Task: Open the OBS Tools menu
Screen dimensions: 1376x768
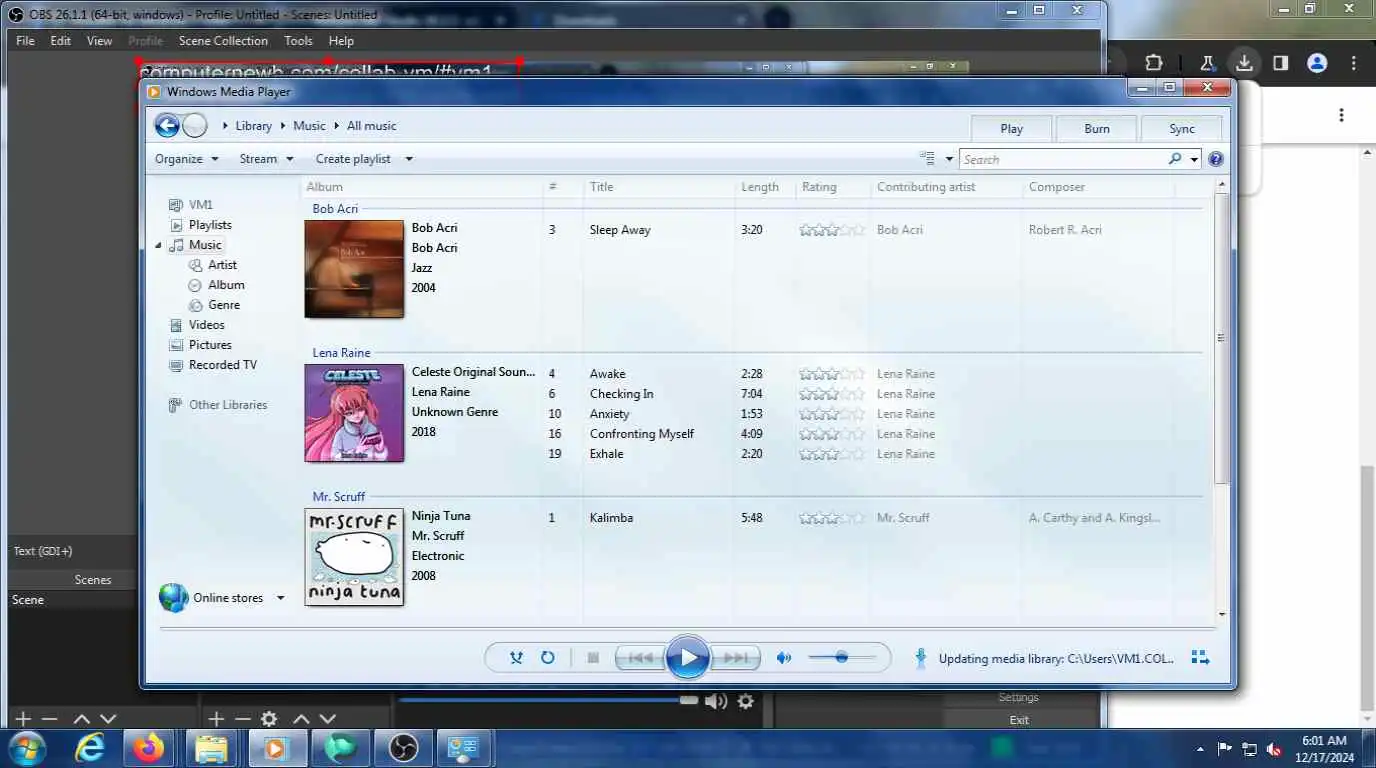Action: (x=298, y=41)
